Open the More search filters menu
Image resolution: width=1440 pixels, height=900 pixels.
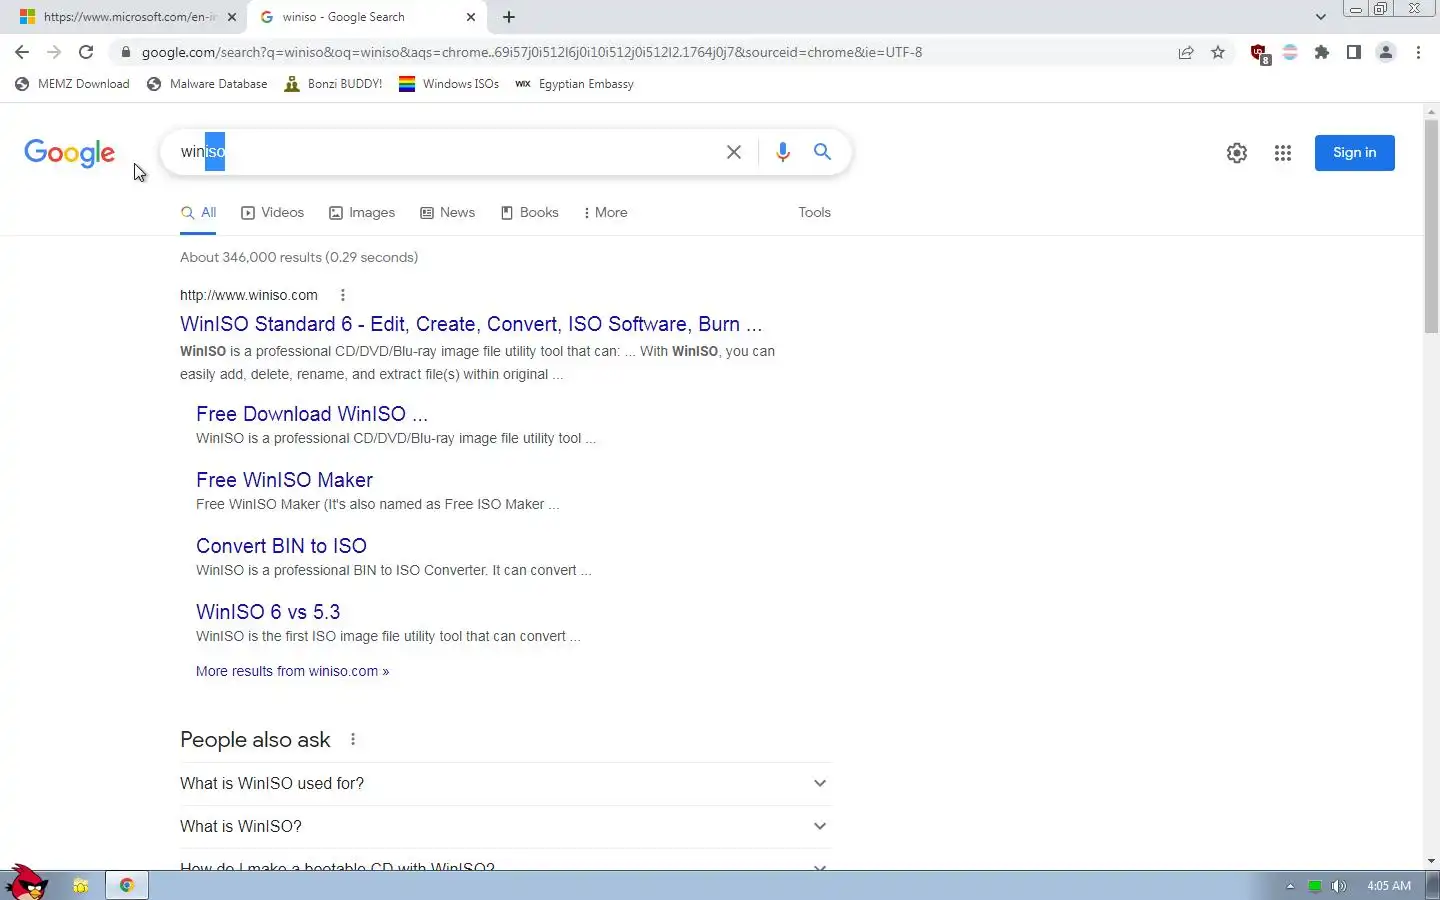click(x=606, y=212)
